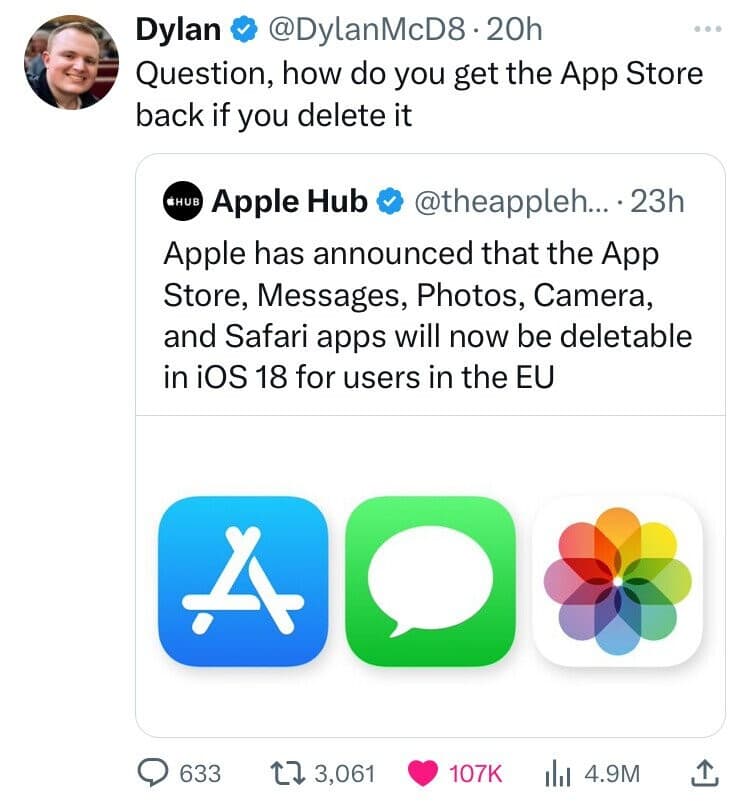The height and width of the screenshot is (804, 750).
Task: Retweet using the repost arrows icon
Action: pos(287,773)
